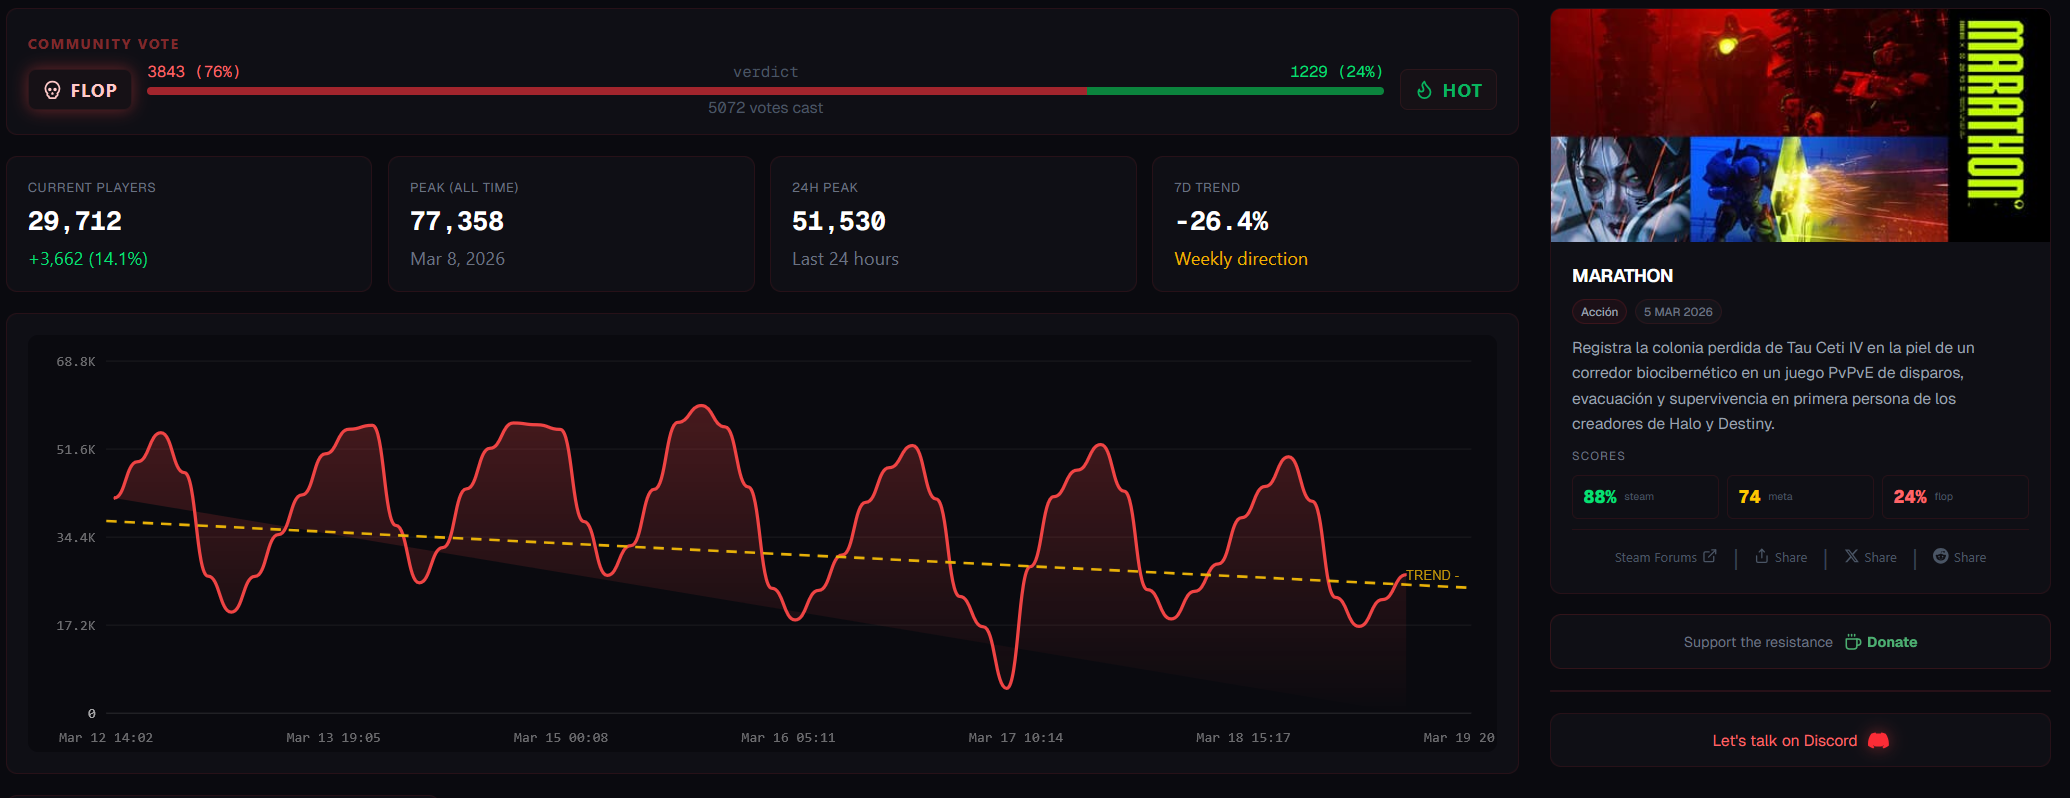Click the all-time peak value 77,358
This screenshot has height=798, width=2070.
coord(457,221)
